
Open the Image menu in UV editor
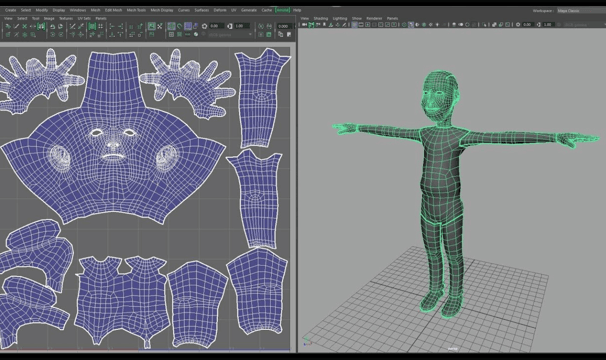tap(49, 18)
